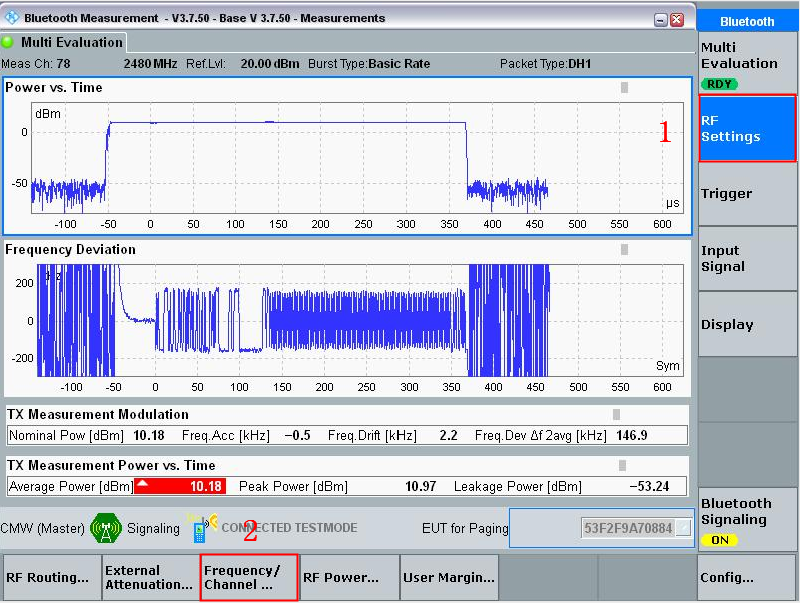
Task: Minimize the Bluetooth Measurement window
Action: coord(661,20)
